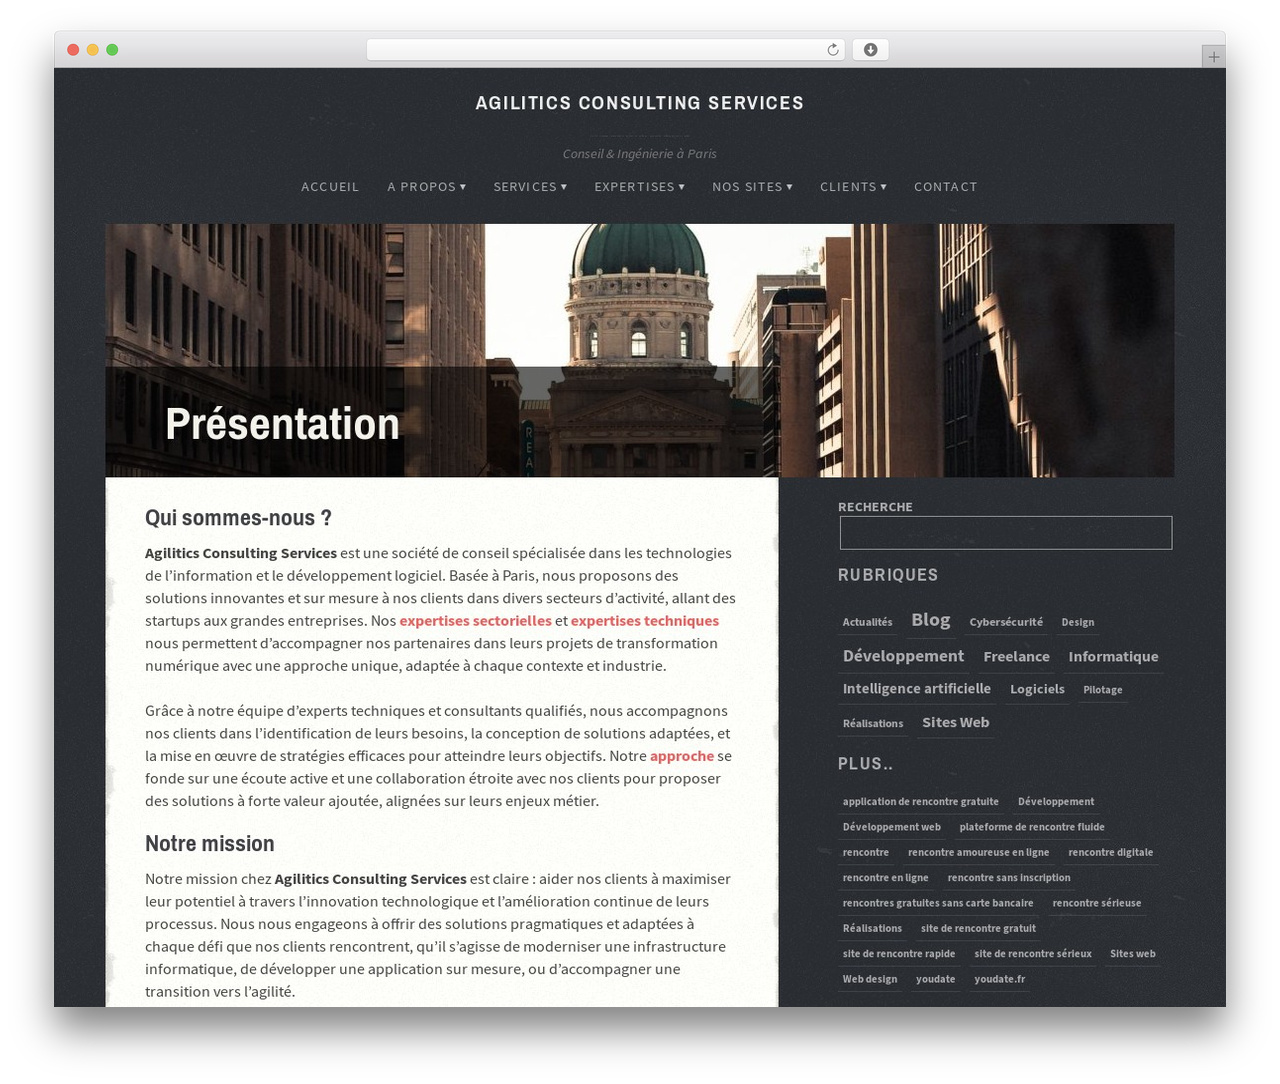Viewport: 1280px width, 1084px height.
Task: Focus the browser address bar
Action: pyautogui.click(x=605, y=50)
